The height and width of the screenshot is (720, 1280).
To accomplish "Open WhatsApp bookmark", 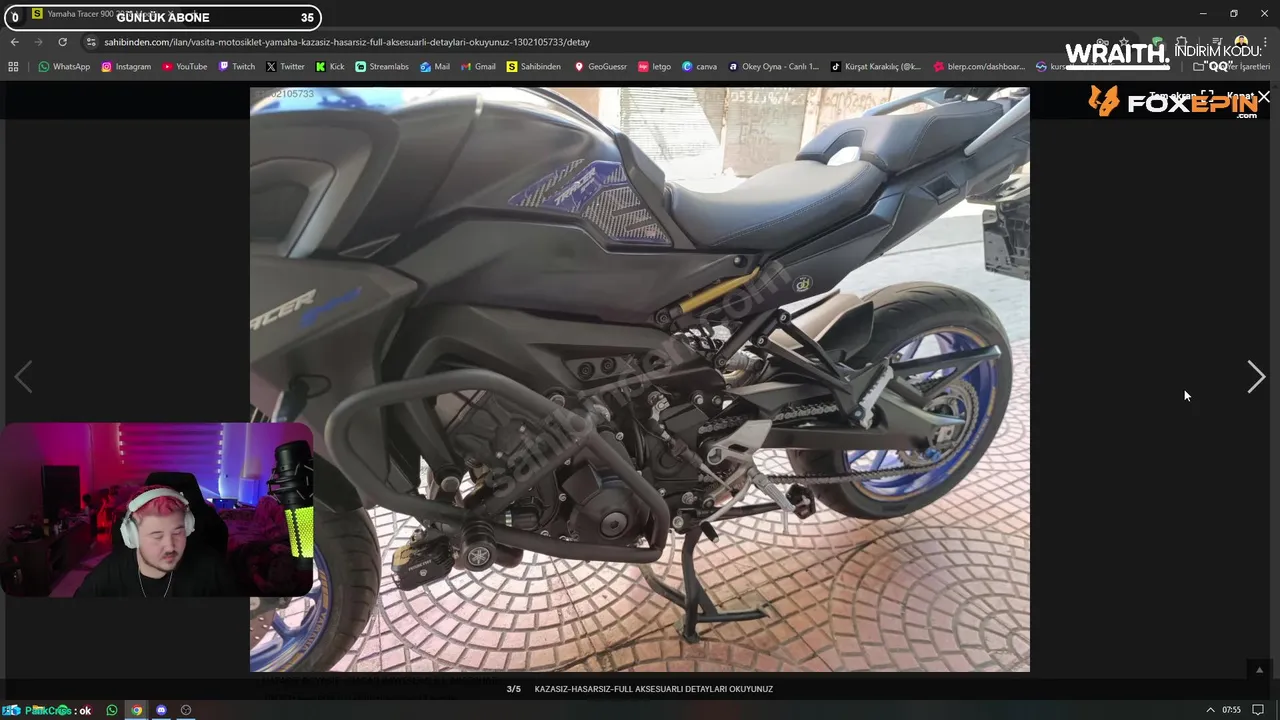I will coord(64,67).
